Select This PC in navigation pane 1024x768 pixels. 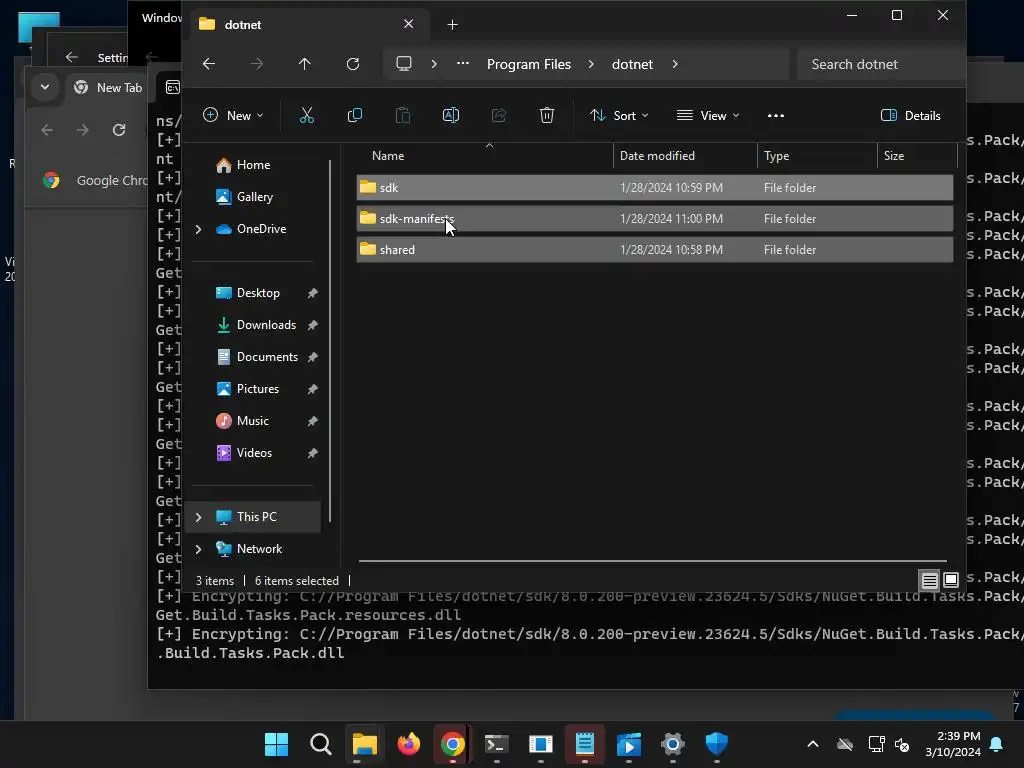(x=253, y=517)
